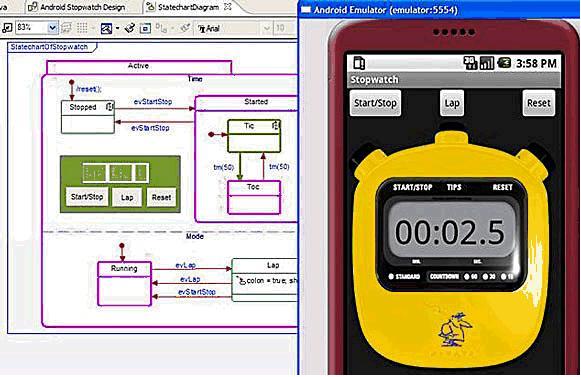
Task: Select the right tm(50) transition label
Action: pyautogui.click(x=279, y=166)
